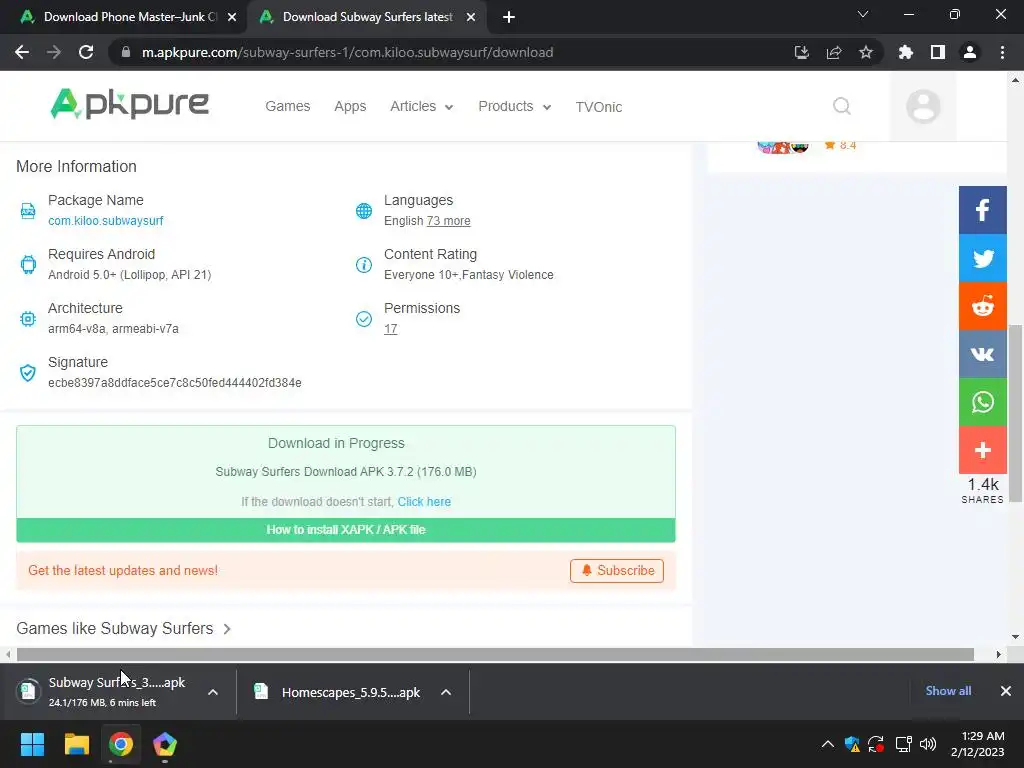
Task: Click the volume icon in system tray
Action: coord(927,744)
